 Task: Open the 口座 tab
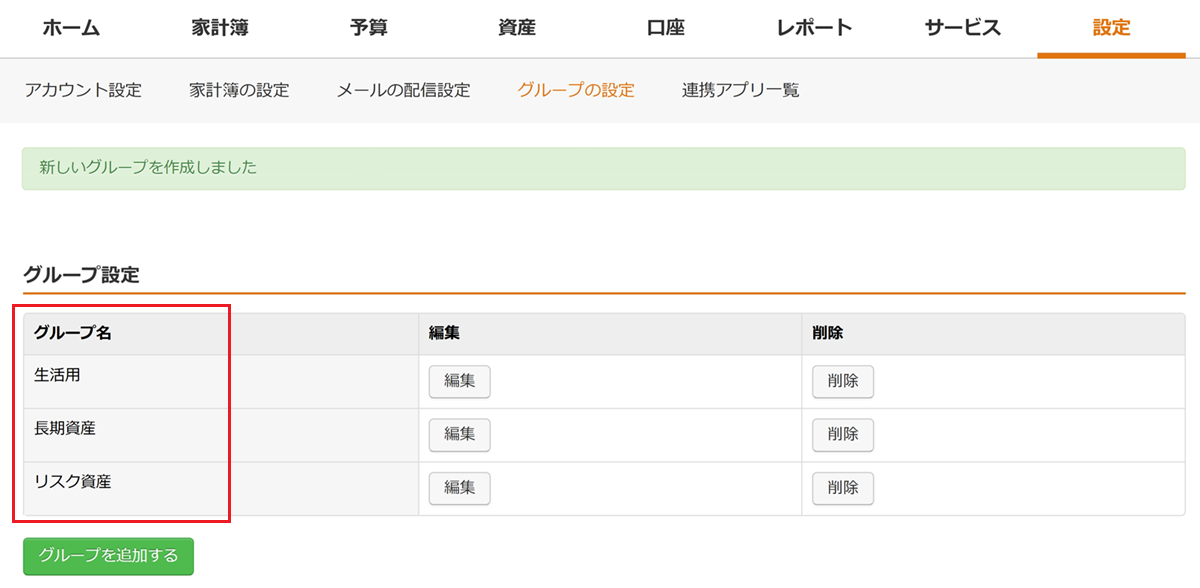[666, 28]
